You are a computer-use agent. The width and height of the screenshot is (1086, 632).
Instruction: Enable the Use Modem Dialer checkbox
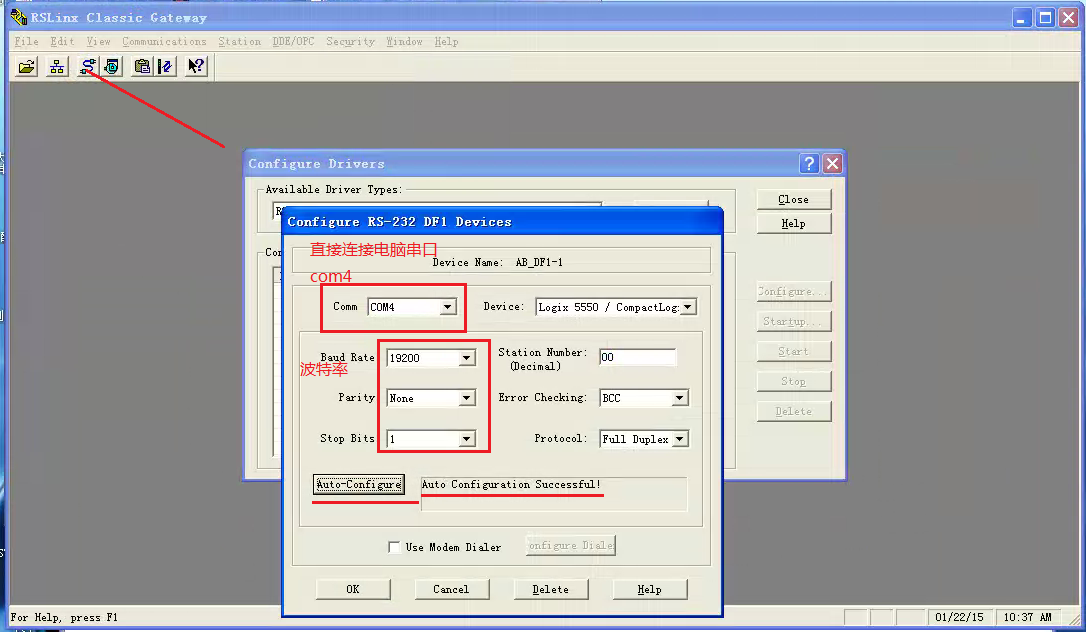click(394, 547)
